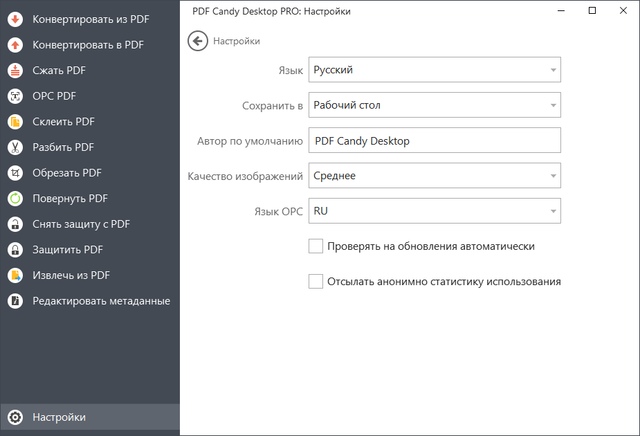
Task: Click the default author text field
Action: (x=433, y=141)
